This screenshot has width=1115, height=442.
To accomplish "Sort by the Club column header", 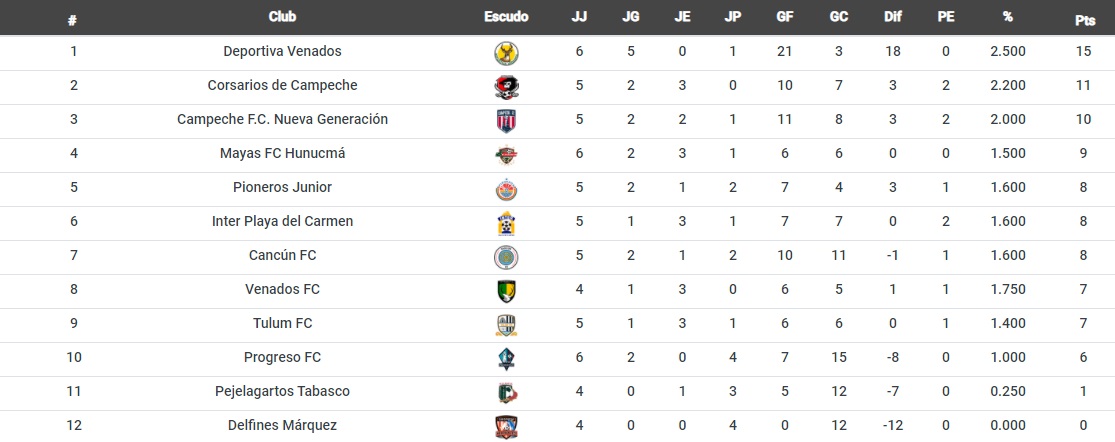I will pyautogui.click(x=283, y=17).
